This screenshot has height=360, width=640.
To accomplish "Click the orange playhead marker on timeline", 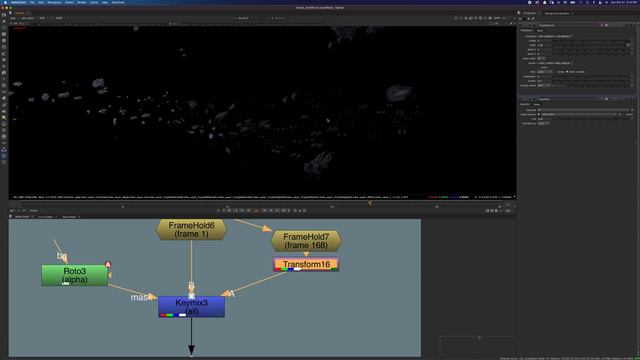I will point(370,203).
